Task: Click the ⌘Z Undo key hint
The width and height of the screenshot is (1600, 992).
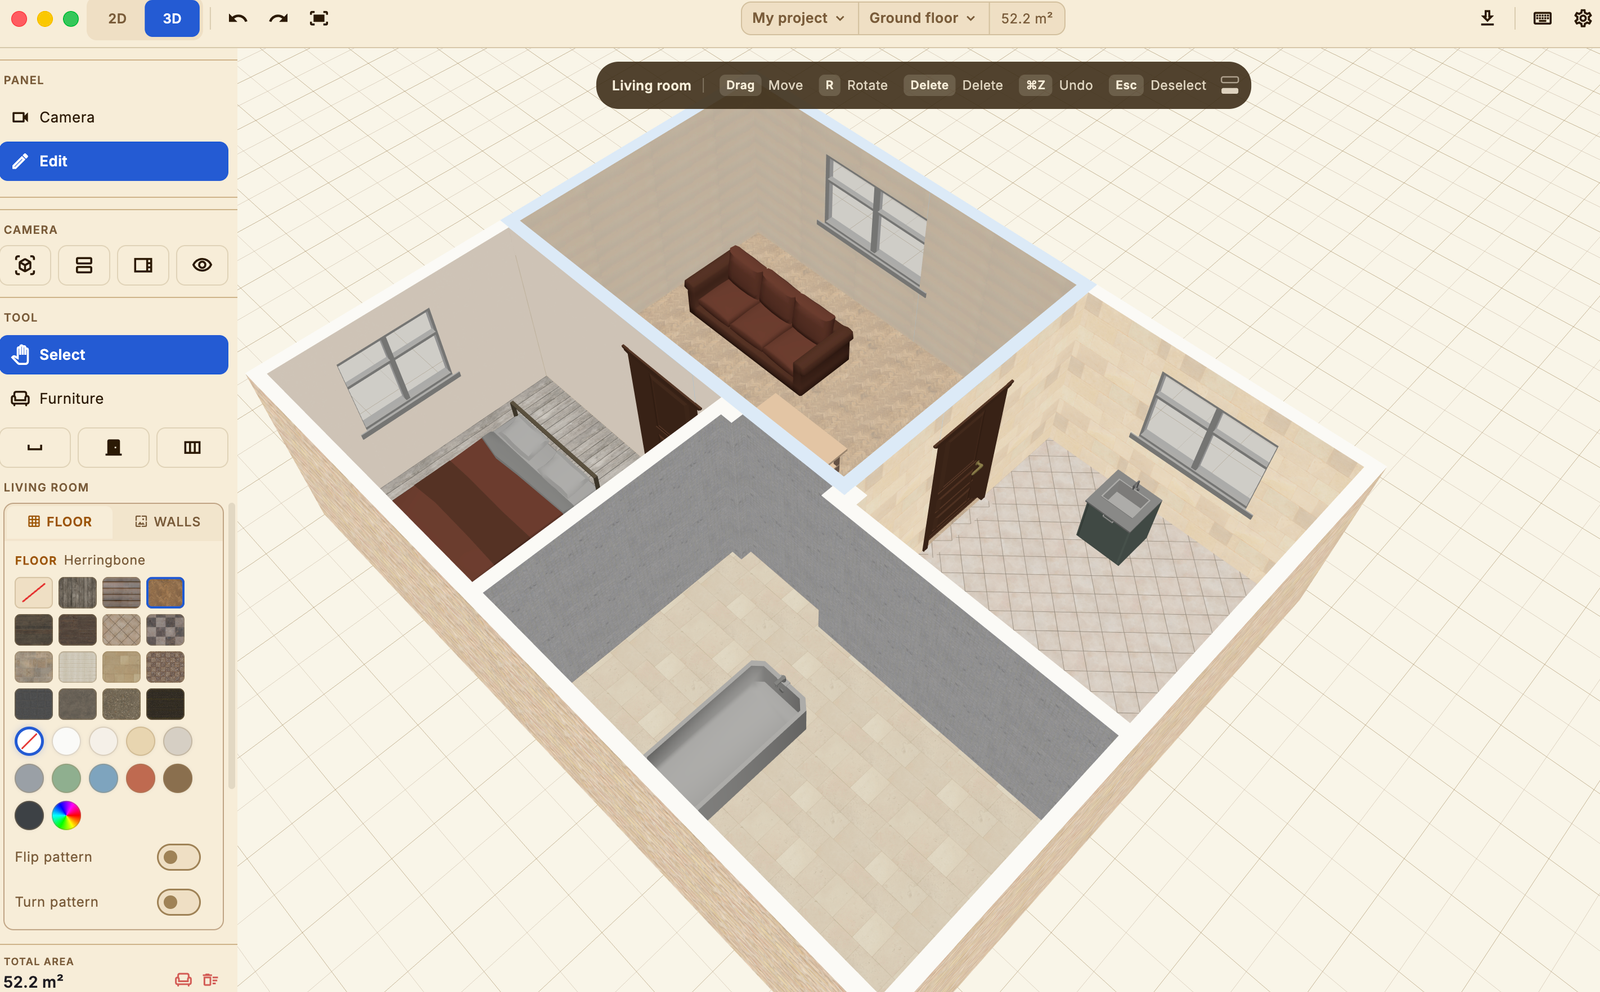Action: 1056,85
